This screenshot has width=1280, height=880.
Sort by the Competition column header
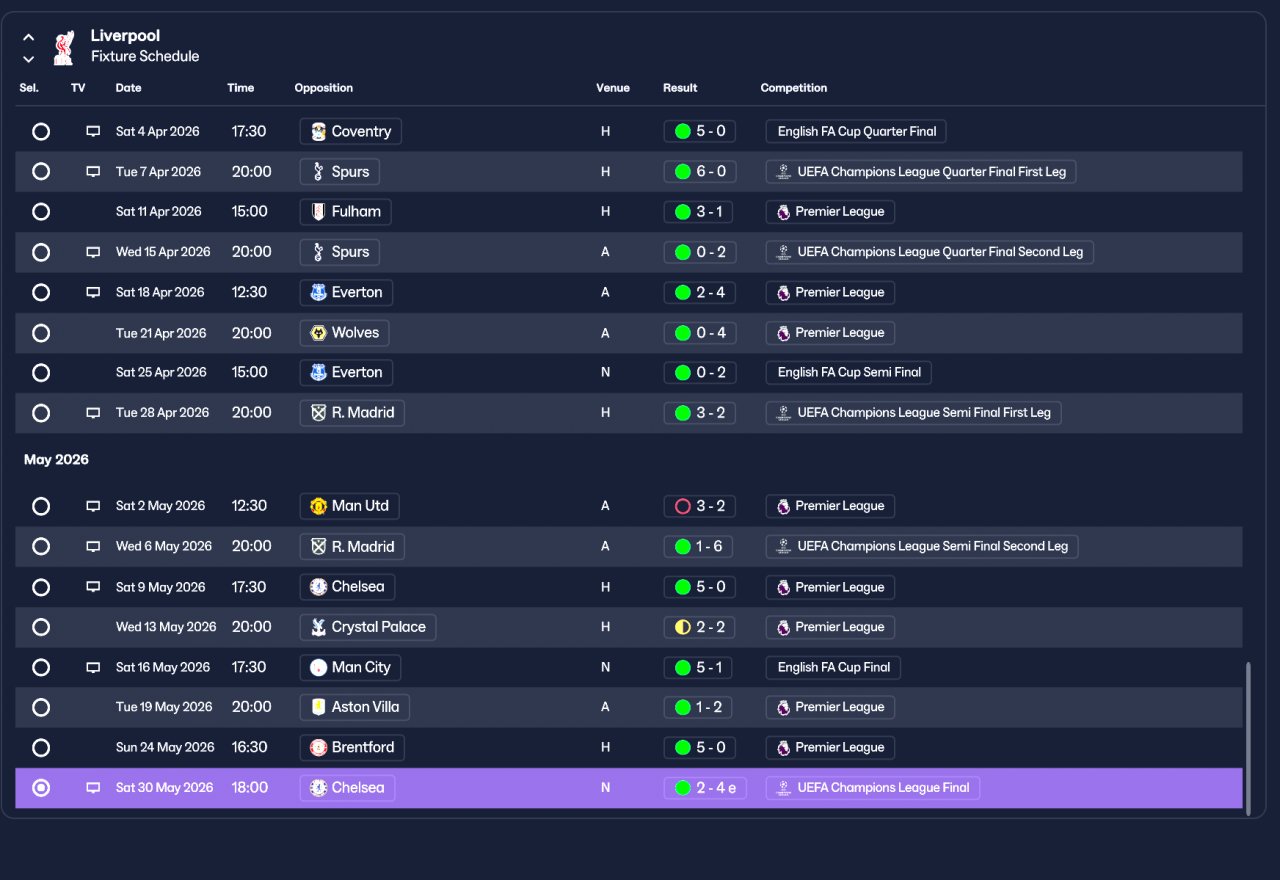click(x=794, y=88)
